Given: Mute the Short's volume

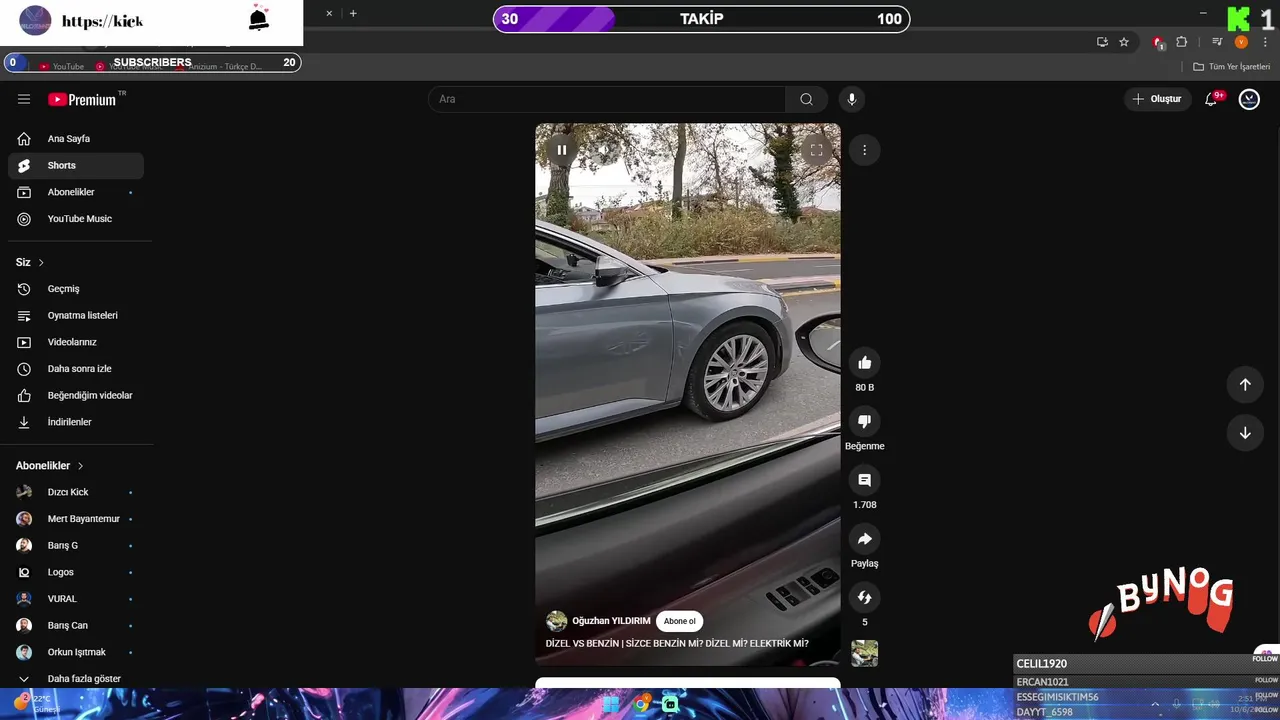Looking at the screenshot, I should tap(603, 150).
